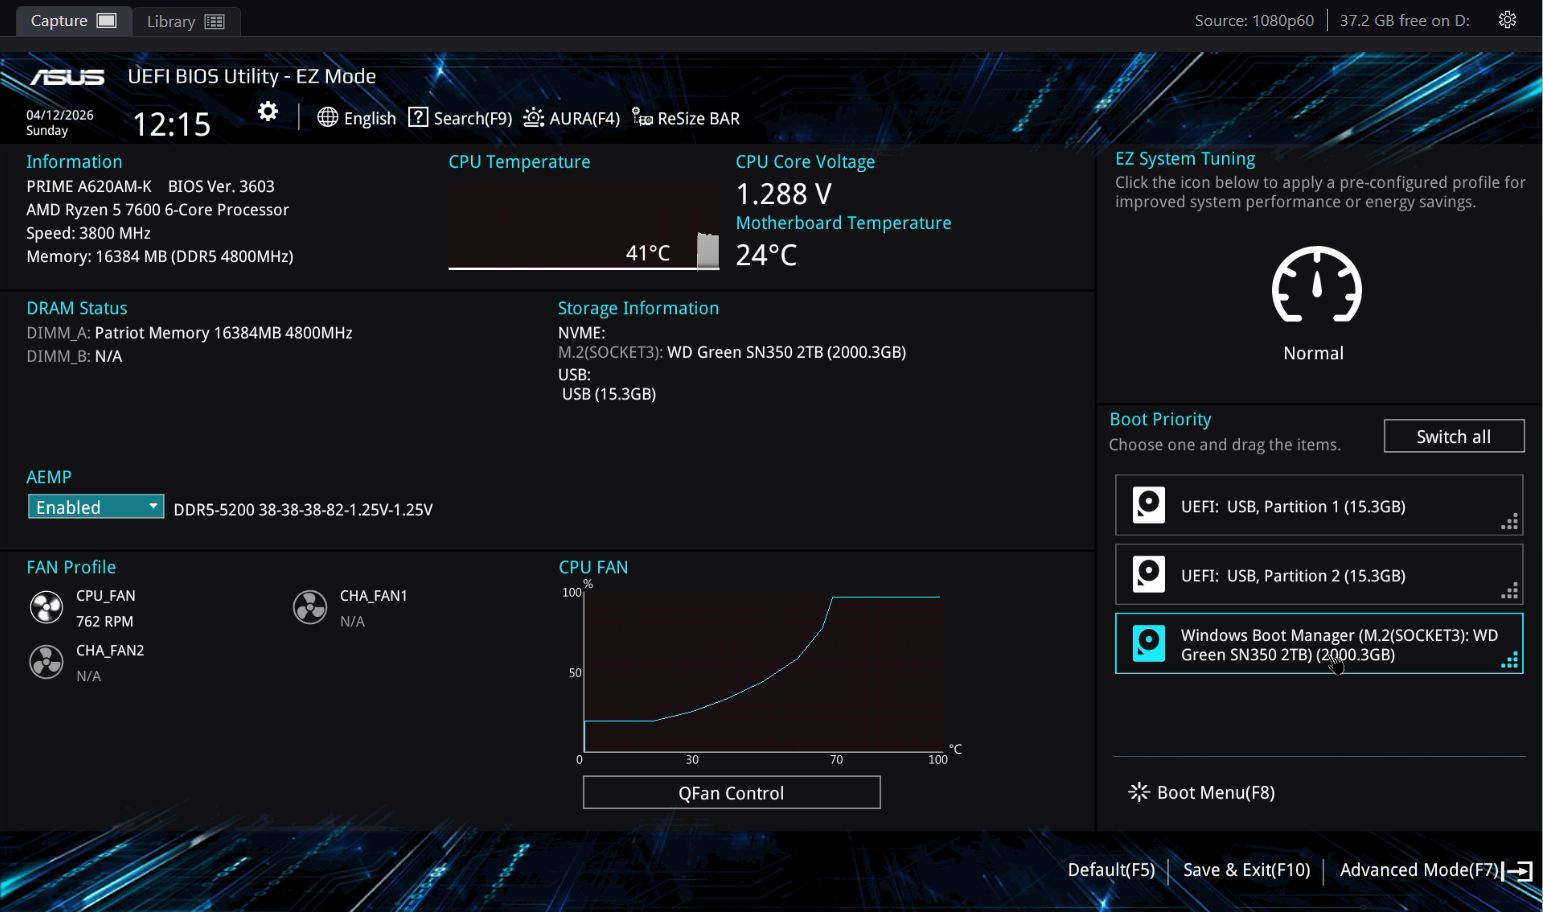The width and height of the screenshot is (1543, 912).
Task: Click the CHA_FAN1 fan icon
Action: [x=310, y=607]
